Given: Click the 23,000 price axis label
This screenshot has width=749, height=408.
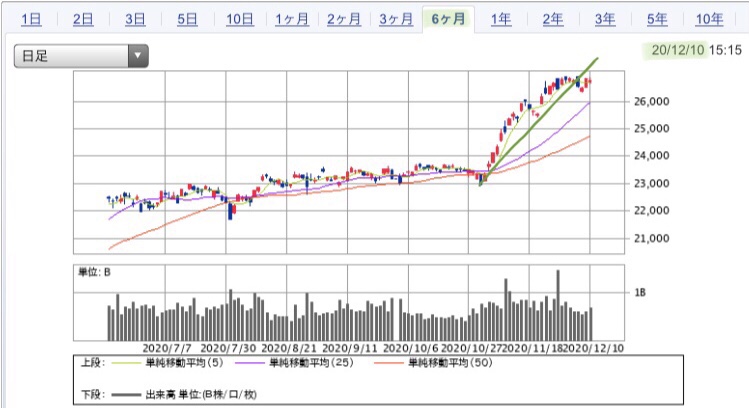Looking at the screenshot, I should [x=652, y=183].
